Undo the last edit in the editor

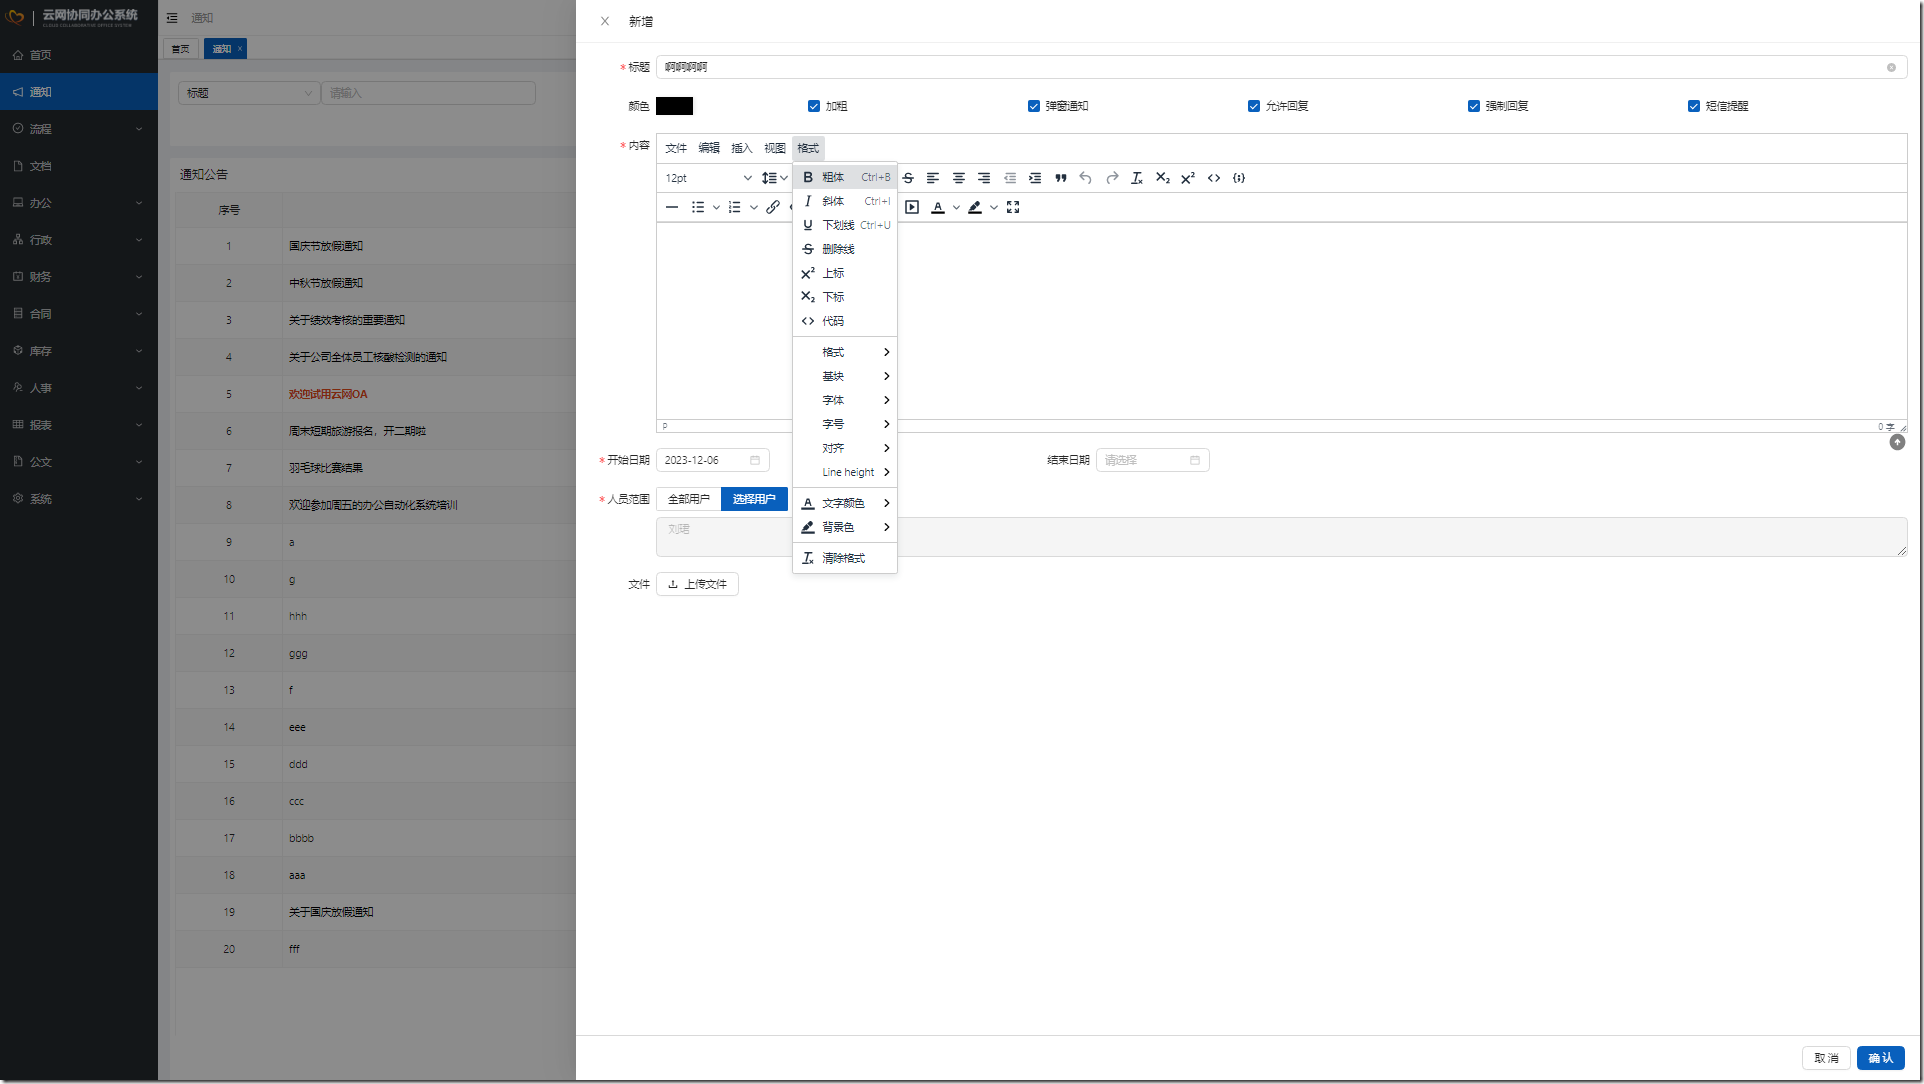[1086, 178]
